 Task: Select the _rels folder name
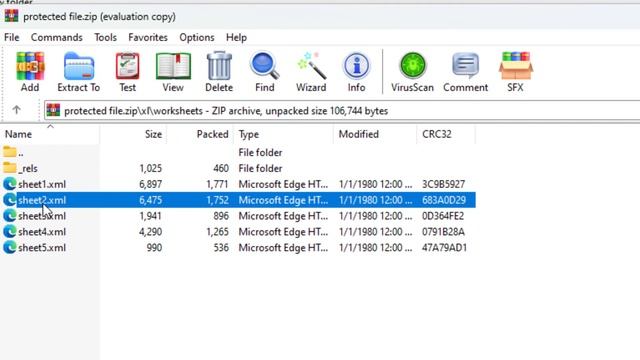coord(28,168)
